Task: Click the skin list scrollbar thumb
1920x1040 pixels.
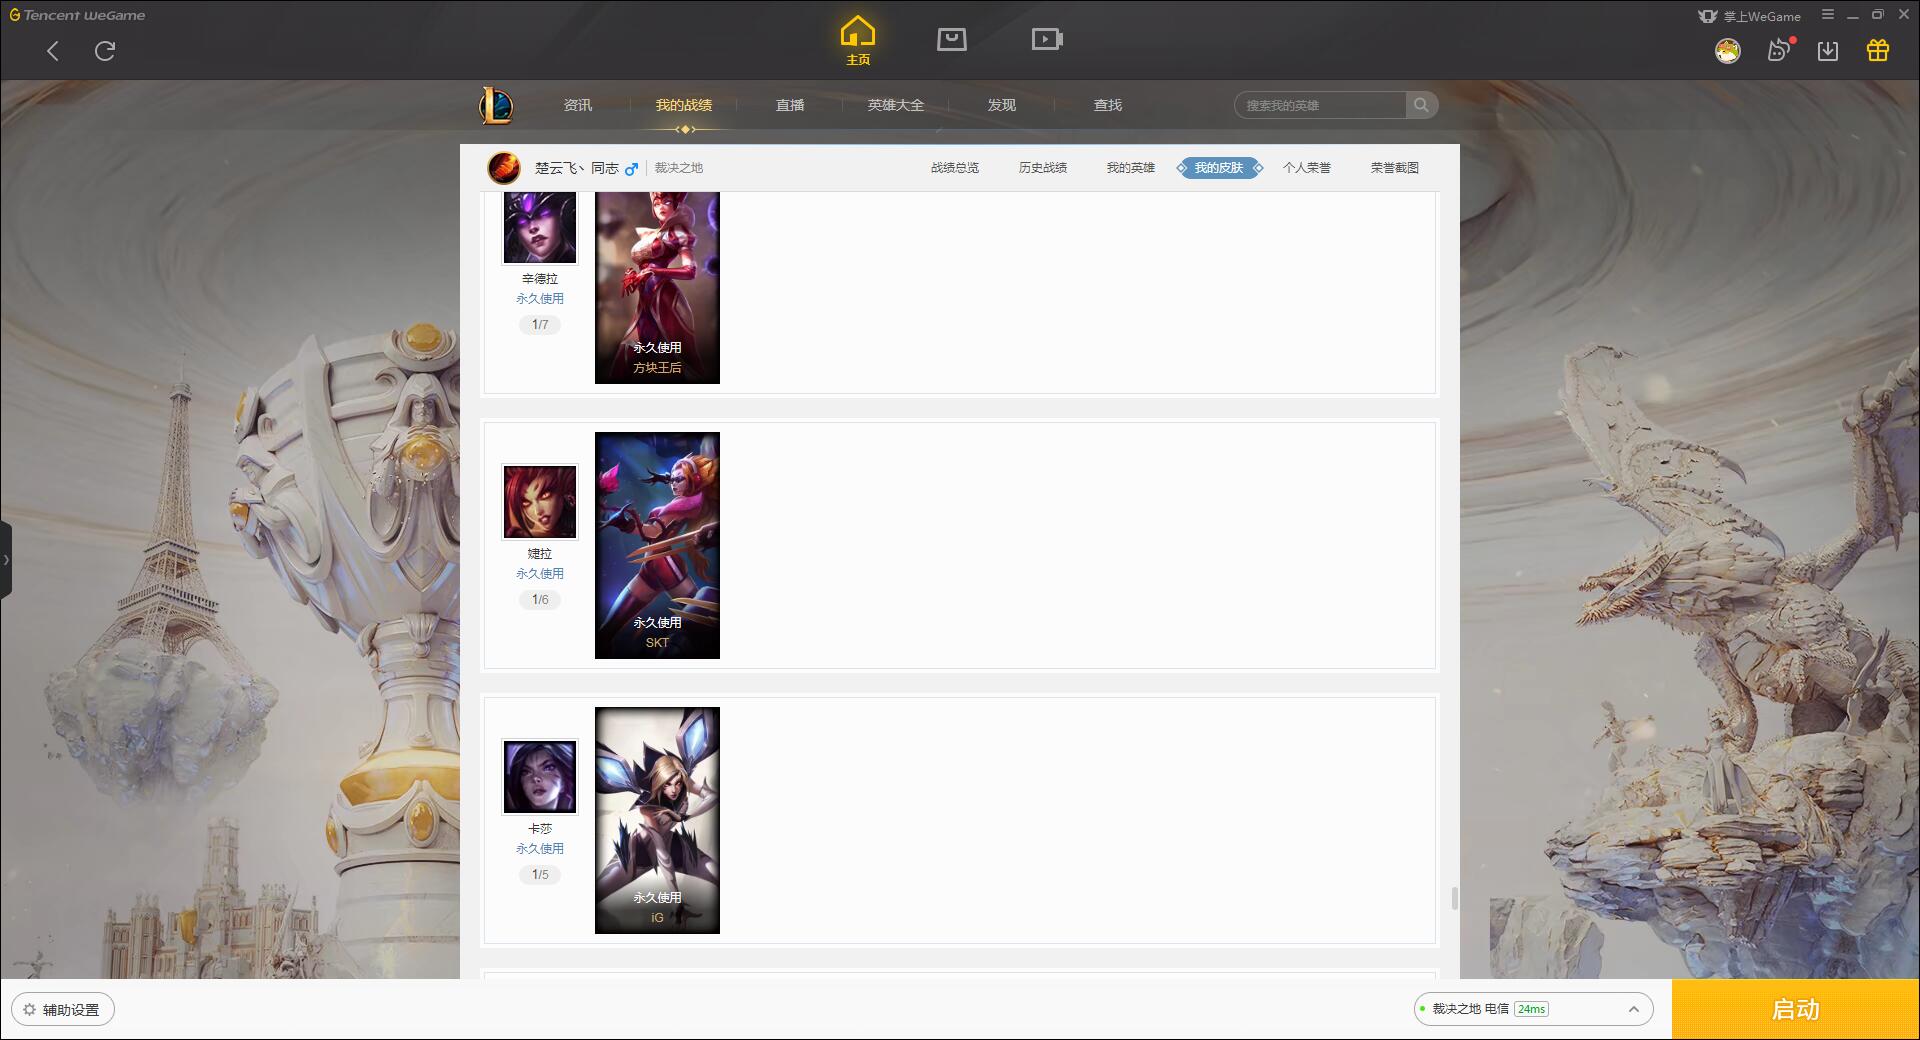Action: (x=1454, y=898)
